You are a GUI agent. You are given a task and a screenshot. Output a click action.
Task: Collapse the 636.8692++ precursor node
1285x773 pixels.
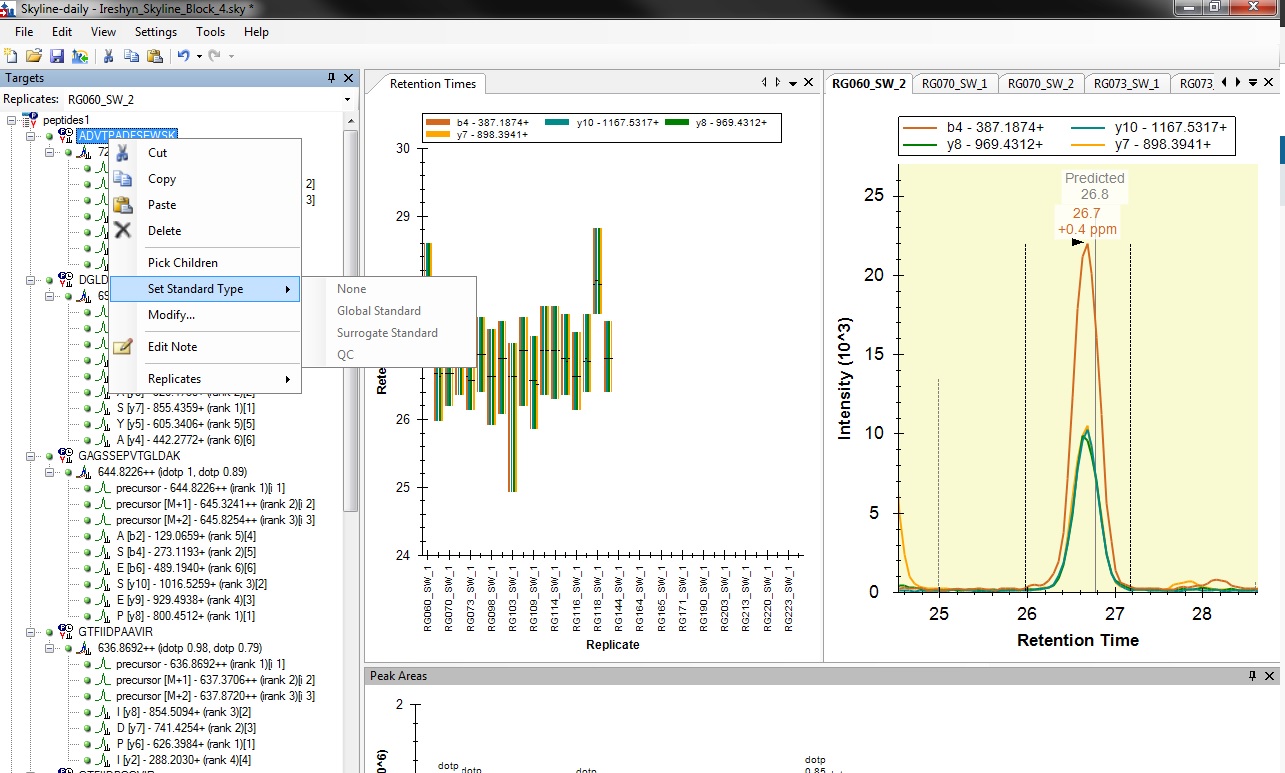coord(50,648)
